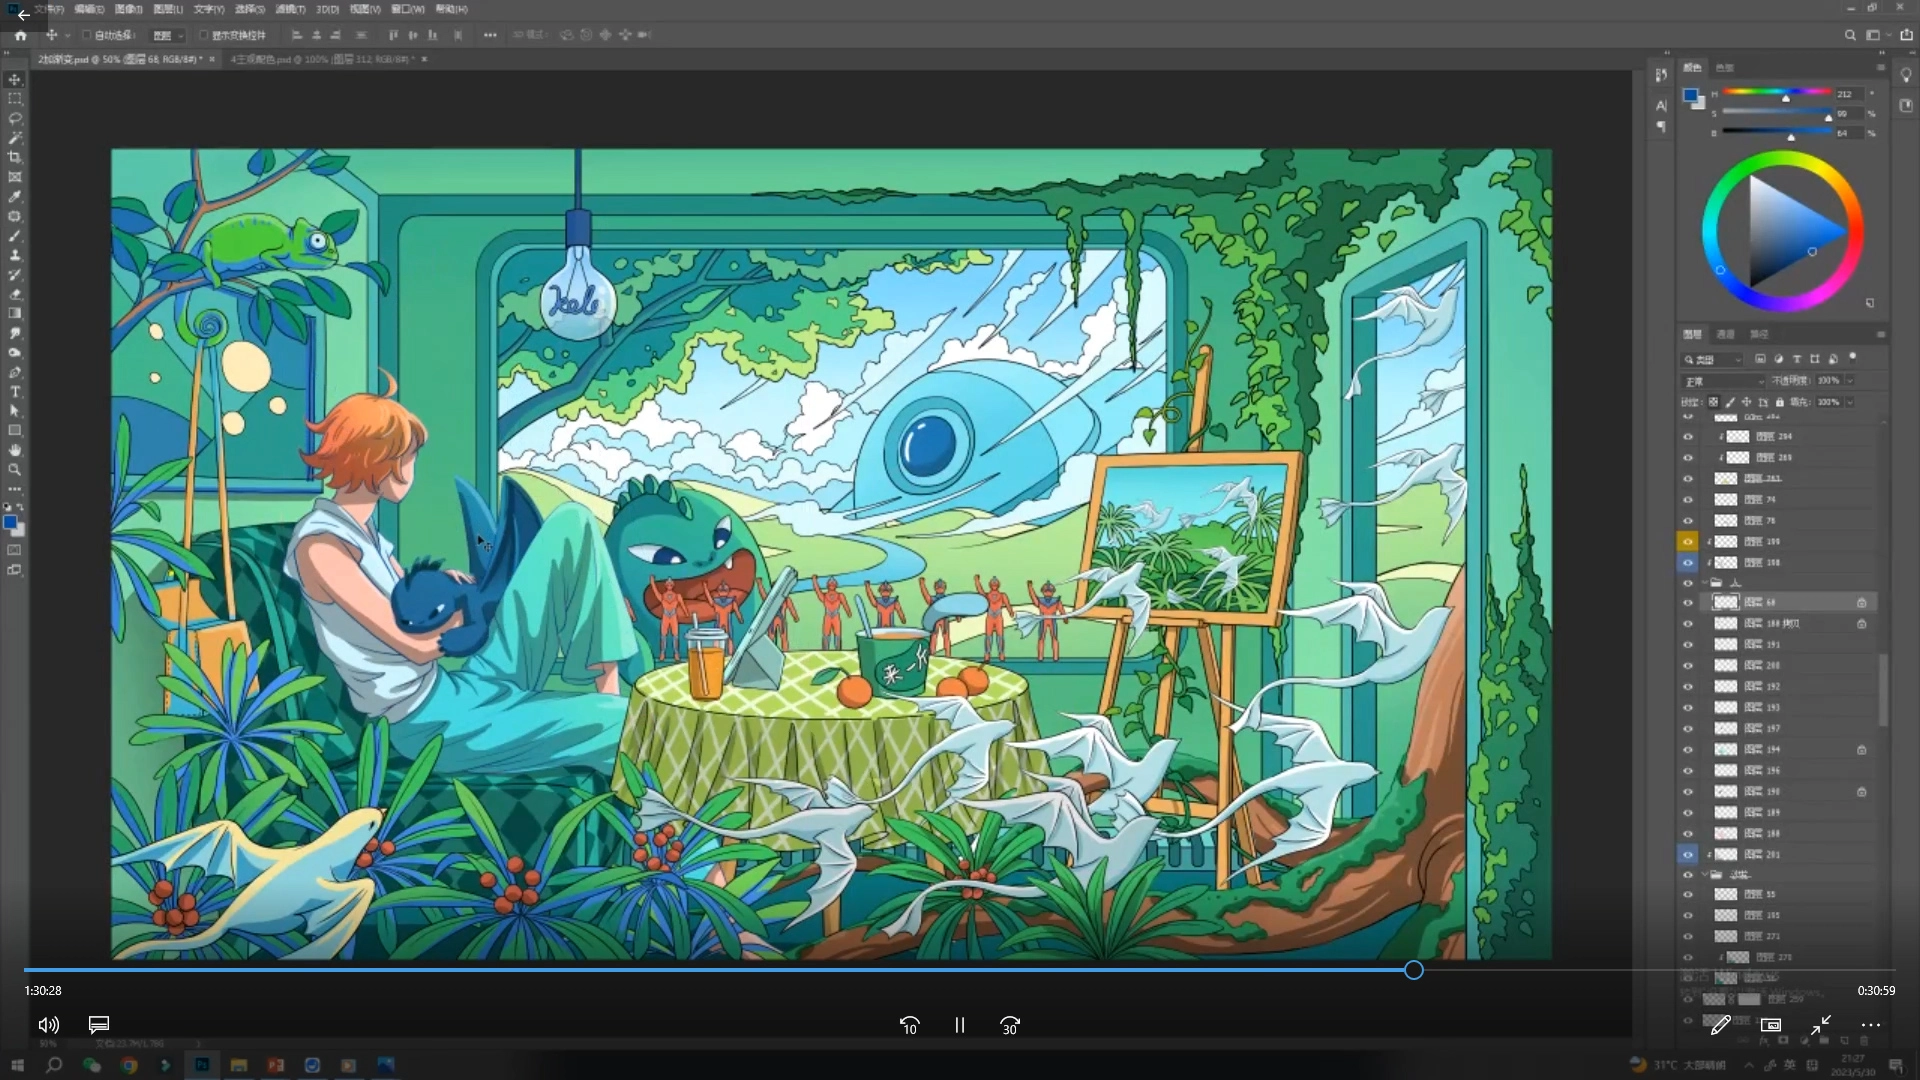Image resolution: width=1920 pixels, height=1080 pixels.
Task: Open the Filter (滤镜) menu
Action: [290, 9]
